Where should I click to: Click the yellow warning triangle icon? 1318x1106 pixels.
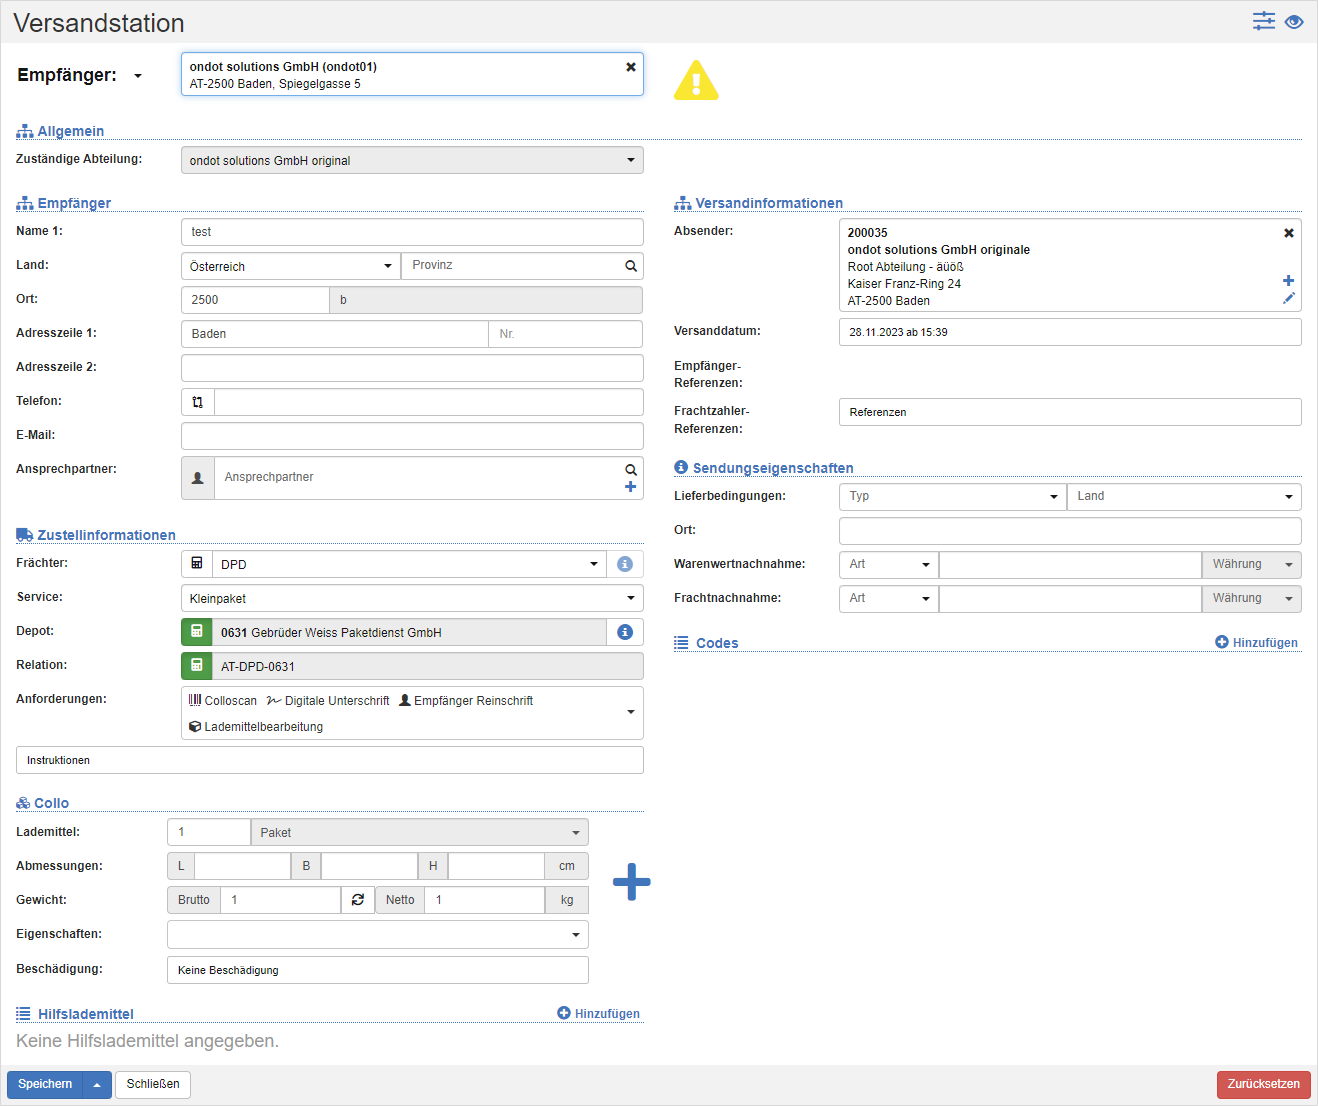coord(696,81)
